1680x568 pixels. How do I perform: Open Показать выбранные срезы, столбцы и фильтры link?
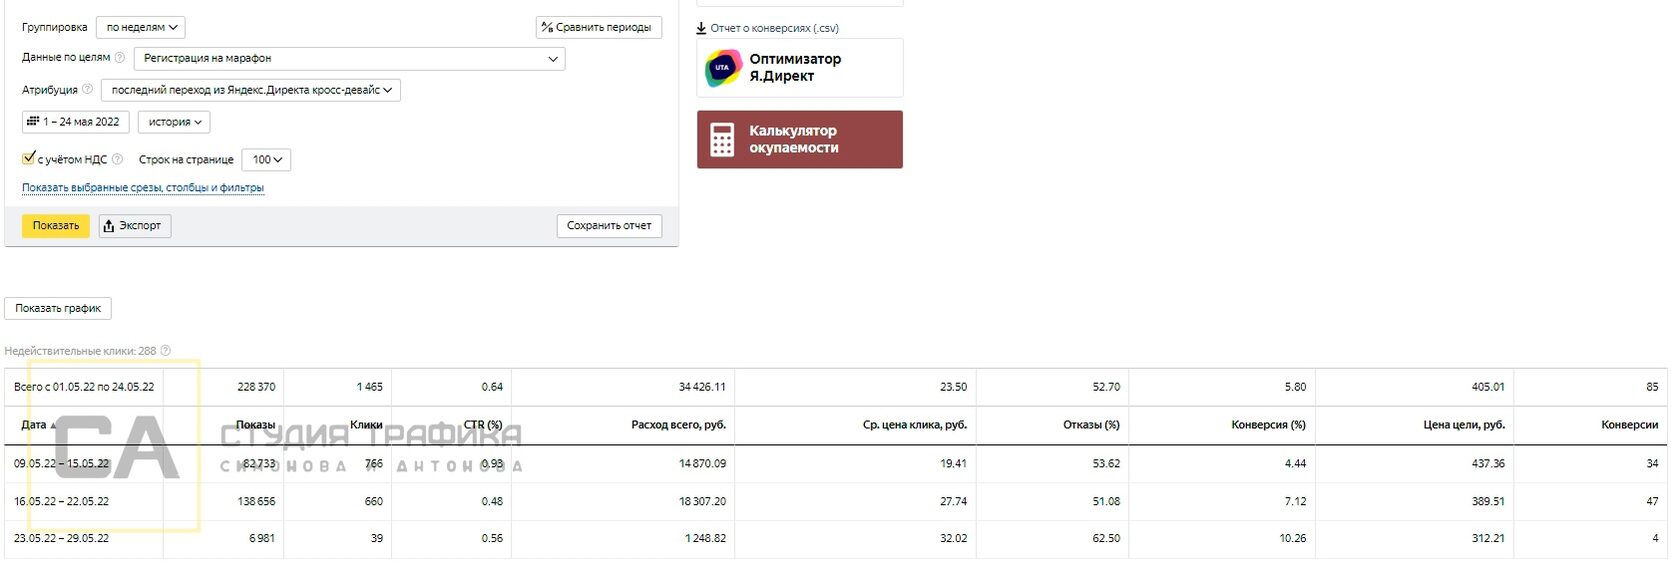143,188
